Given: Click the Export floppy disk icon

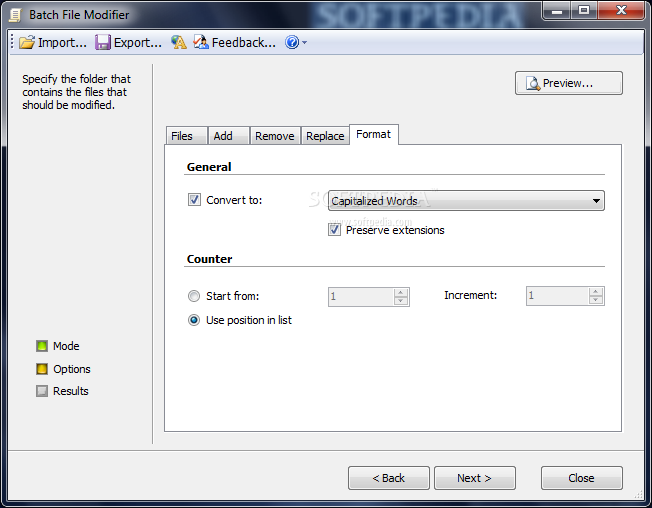Looking at the screenshot, I should pyautogui.click(x=103, y=42).
